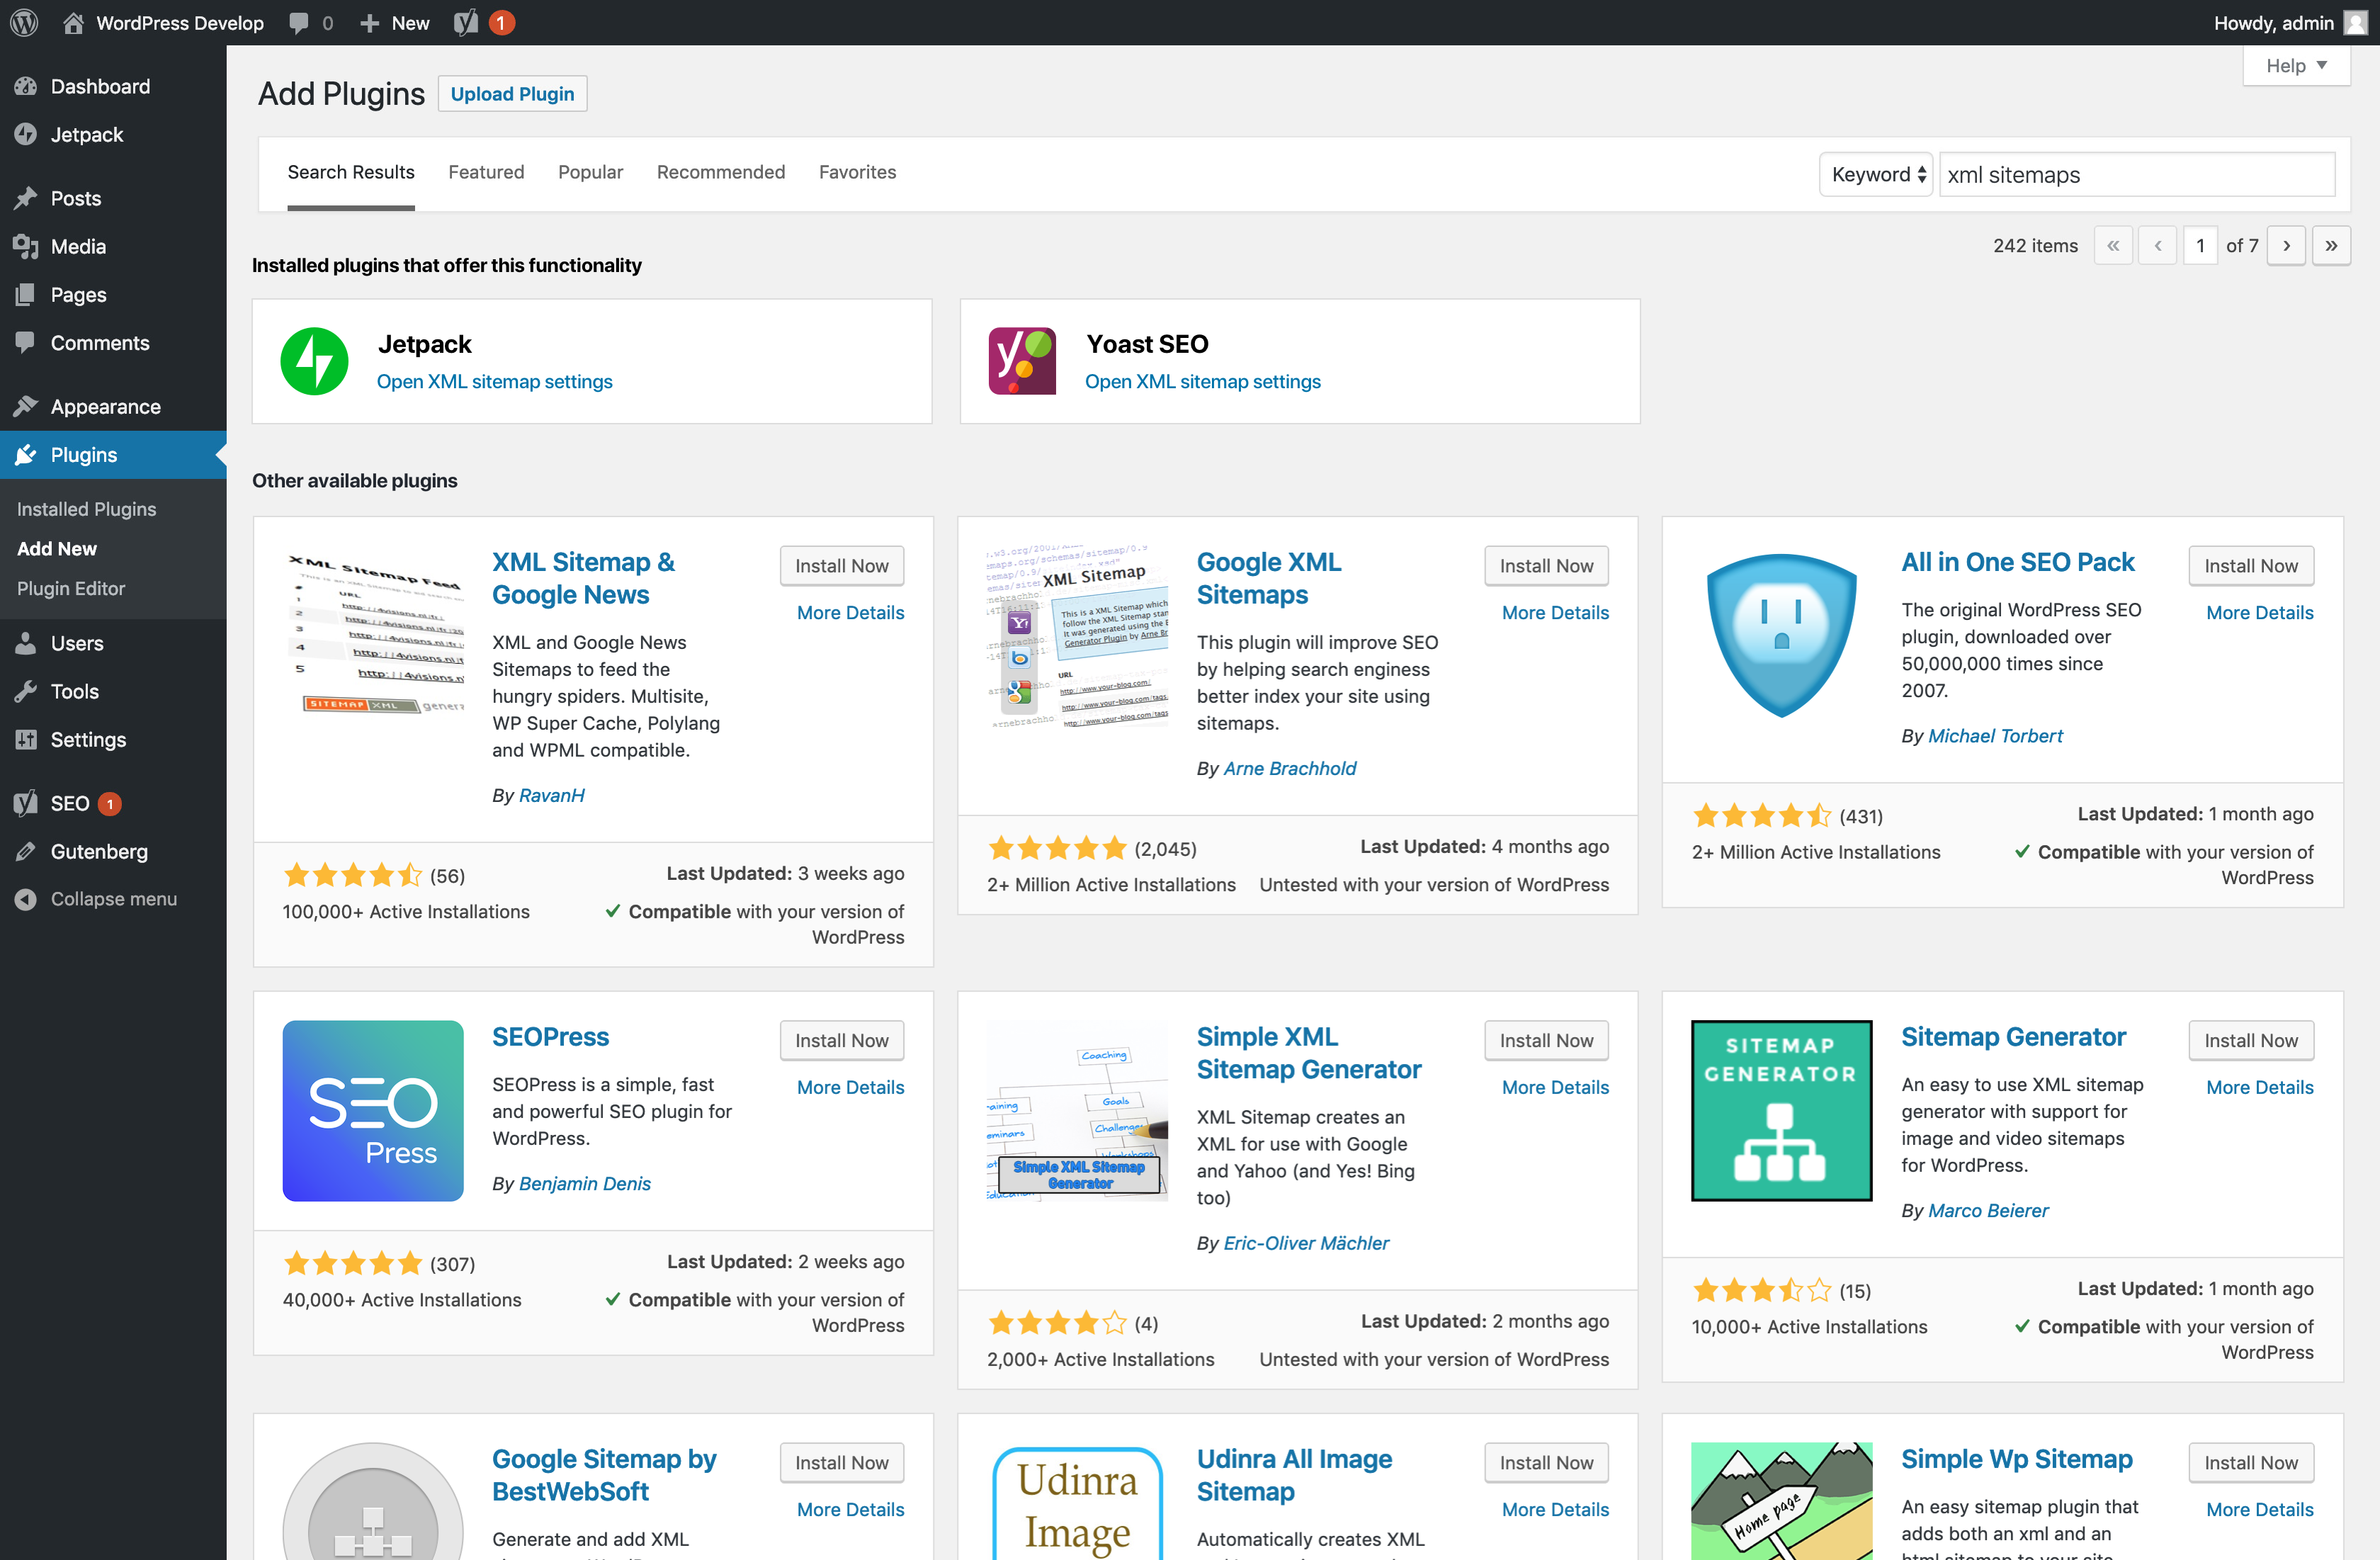The width and height of the screenshot is (2380, 1560).
Task: Collapse the admin sidebar menu
Action: (113, 899)
